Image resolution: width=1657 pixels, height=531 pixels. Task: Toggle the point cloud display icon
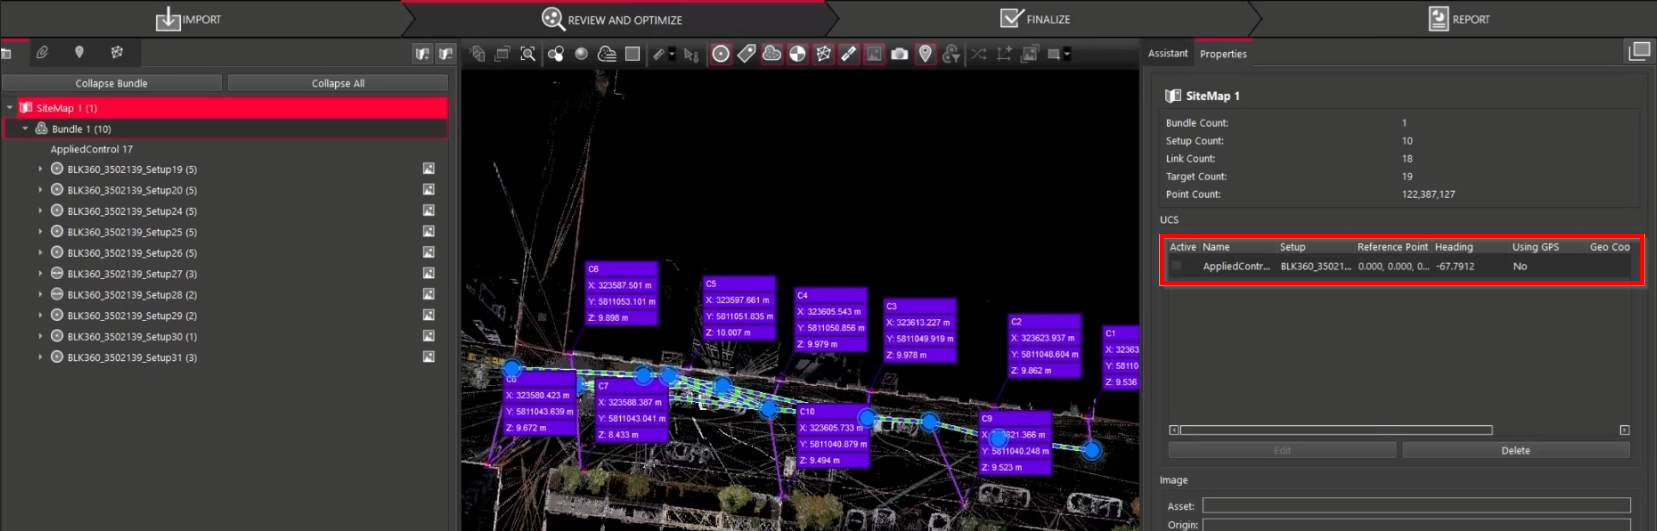coord(772,54)
